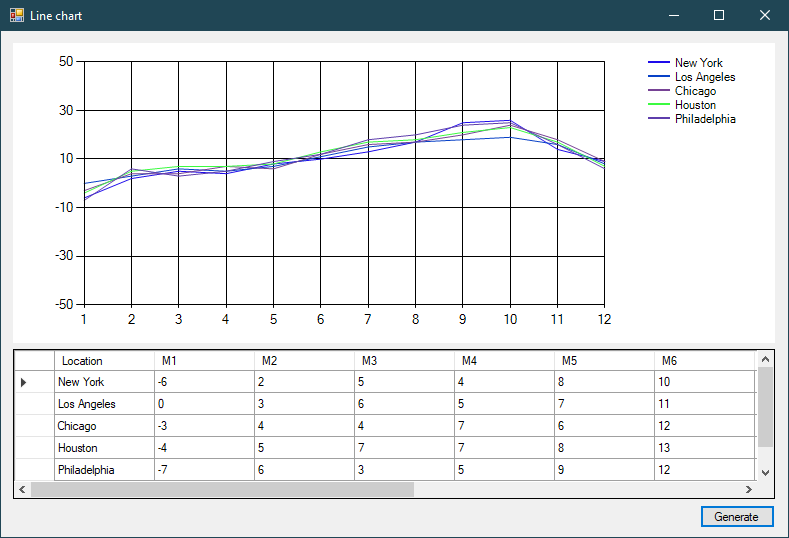Screen dimensions: 789x538
Task: Click Philadelphia's M1 cell showing -7
Action: (x=204, y=470)
